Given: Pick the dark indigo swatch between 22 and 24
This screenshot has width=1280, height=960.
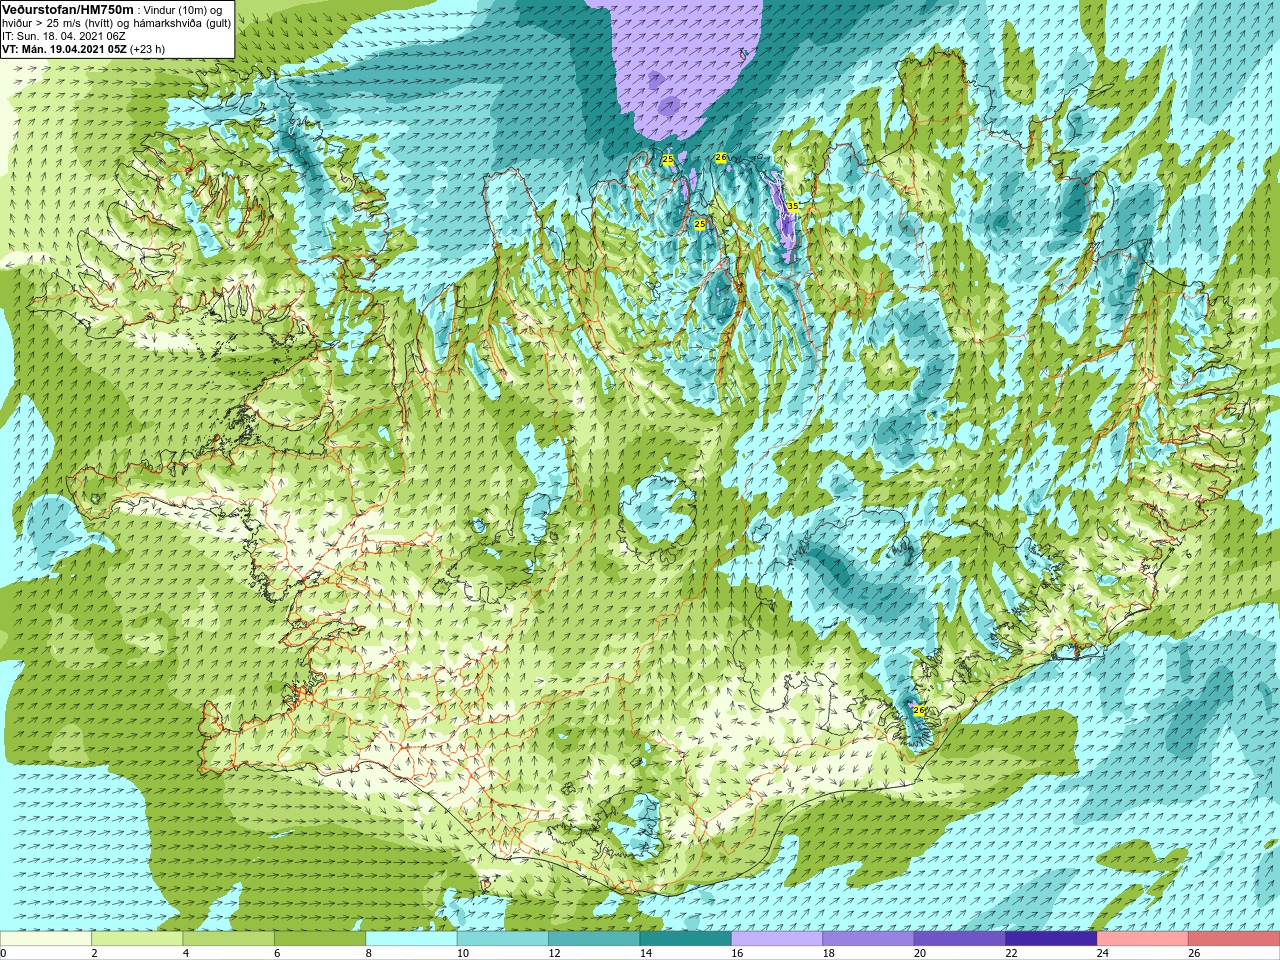Looking at the screenshot, I should pos(1051,938).
